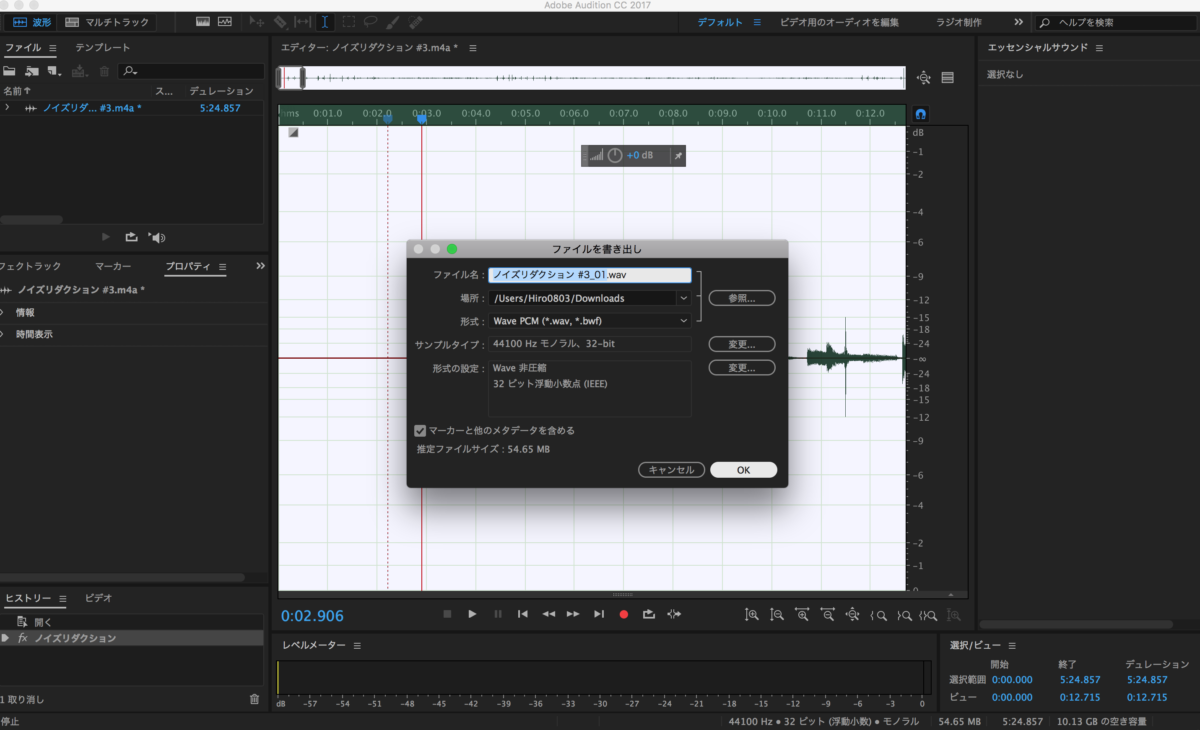This screenshot has height=730, width=1200.
Task: Select the Paintbrush selection tool
Action: pyautogui.click(x=393, y=21)
